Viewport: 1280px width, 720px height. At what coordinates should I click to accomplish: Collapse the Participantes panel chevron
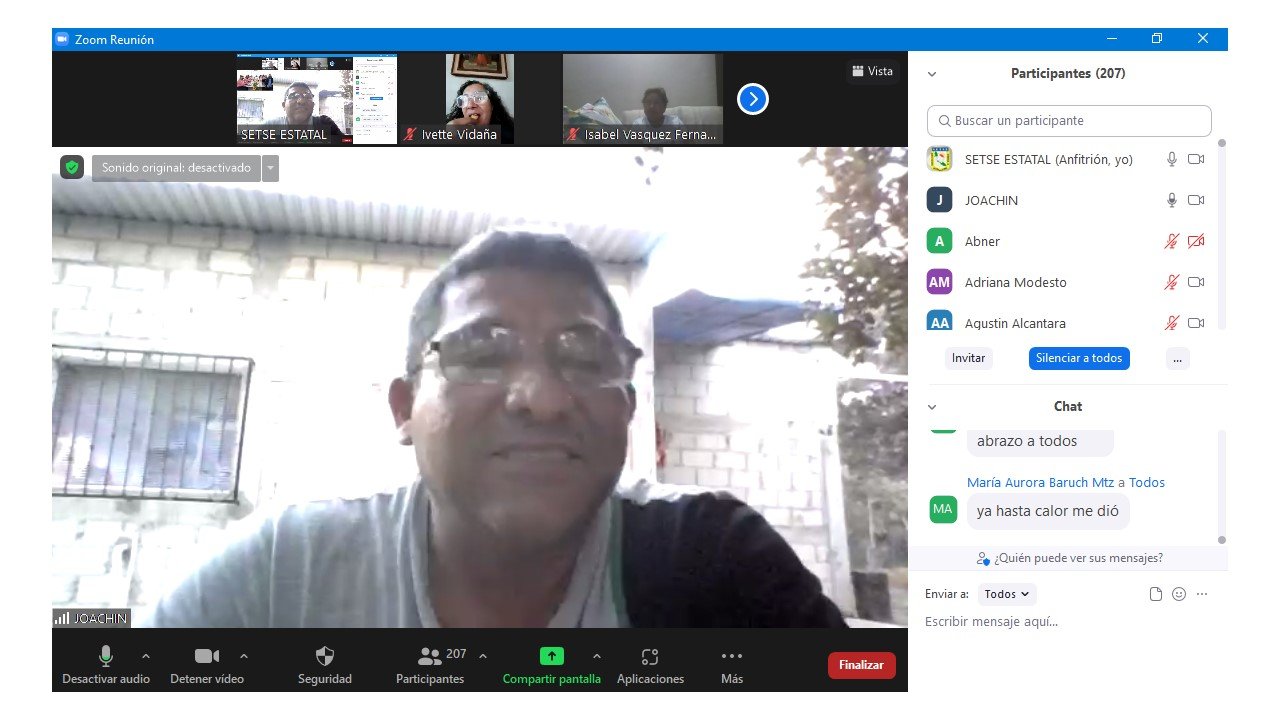pyautogui.click(x=932, y=74)
